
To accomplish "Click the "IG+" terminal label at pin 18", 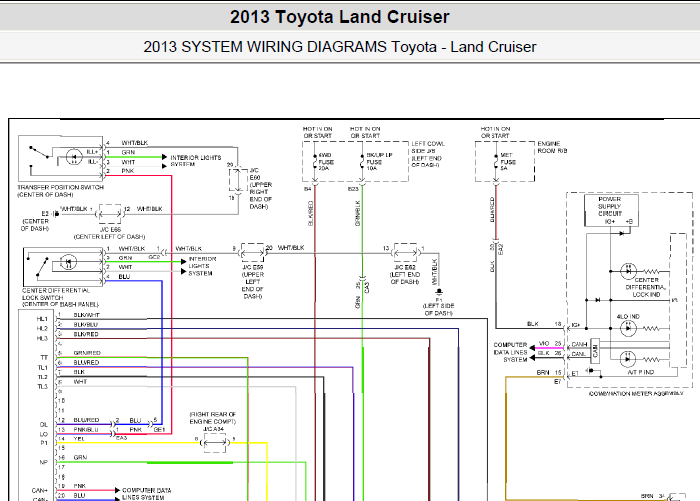I will tap(575, 326).
